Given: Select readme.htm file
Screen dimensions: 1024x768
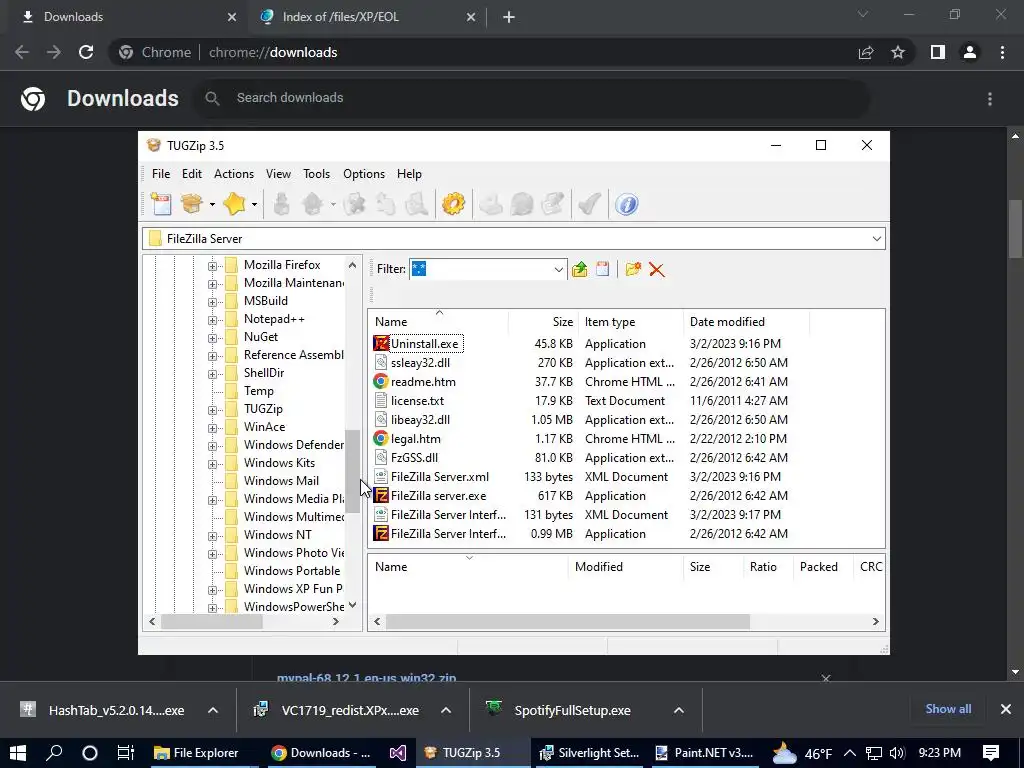Looking at the screenshot, I should pyautogui.click(x=423, y=381).
